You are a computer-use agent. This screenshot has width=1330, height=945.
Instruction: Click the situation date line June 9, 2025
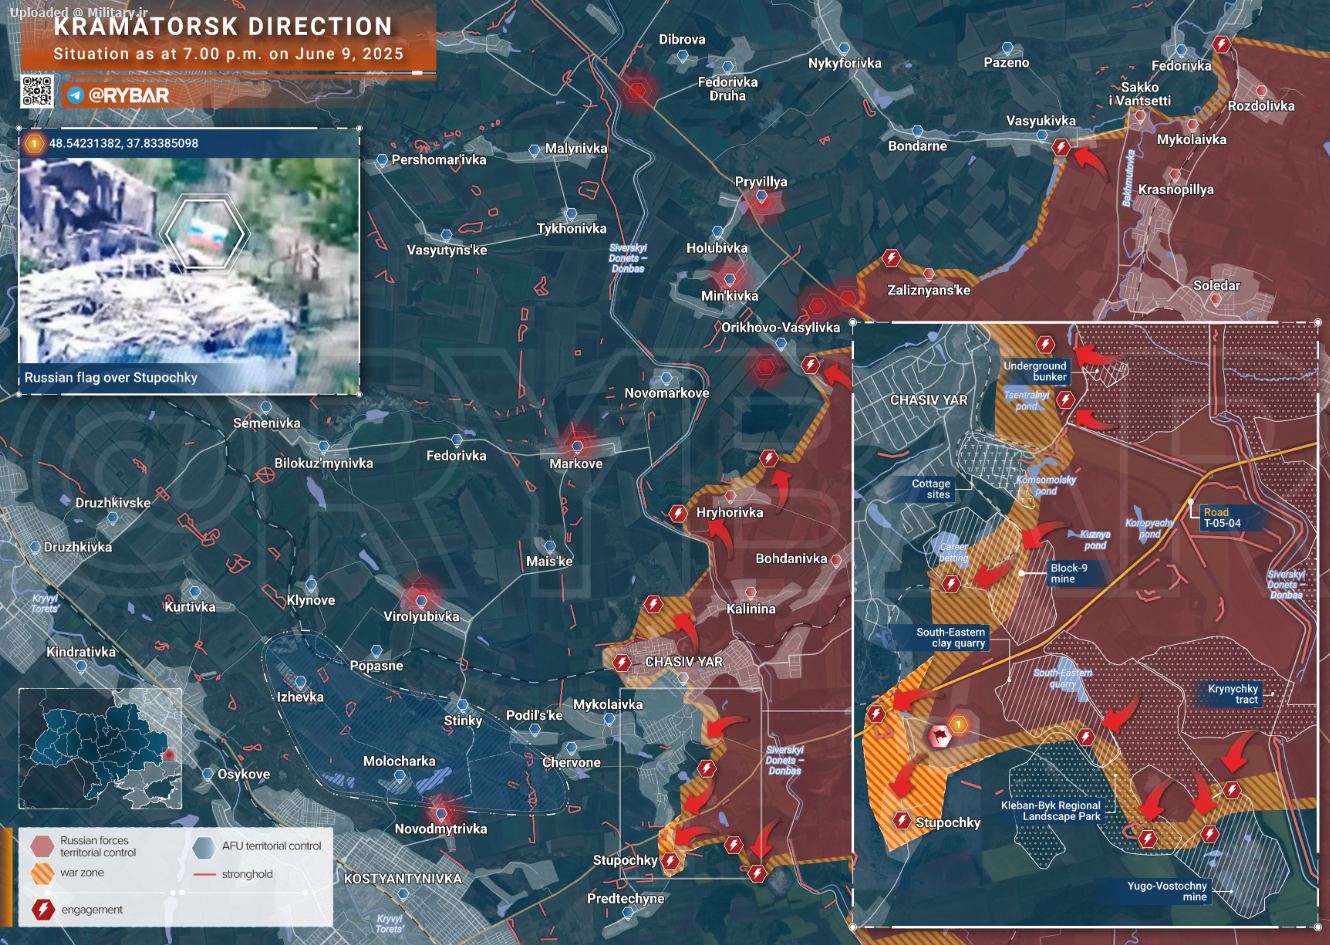pyautogui.click(x=229, y=54)
